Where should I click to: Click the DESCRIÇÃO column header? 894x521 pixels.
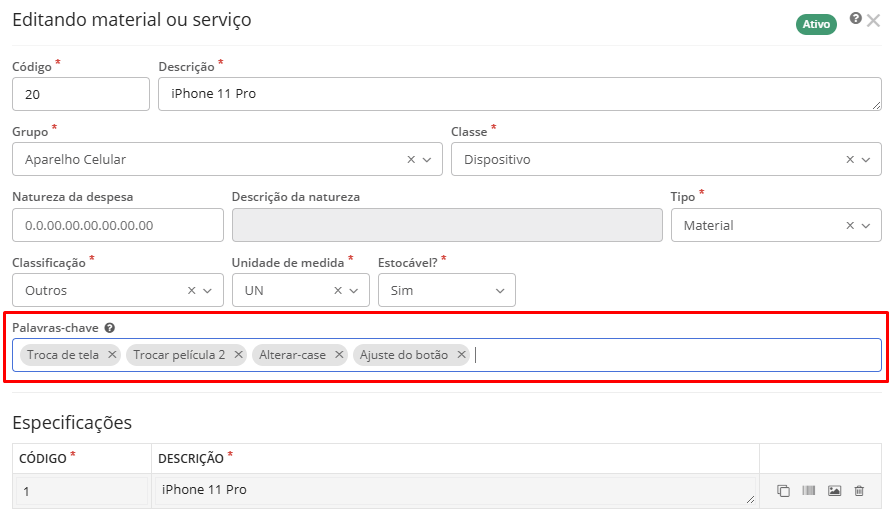190,458
